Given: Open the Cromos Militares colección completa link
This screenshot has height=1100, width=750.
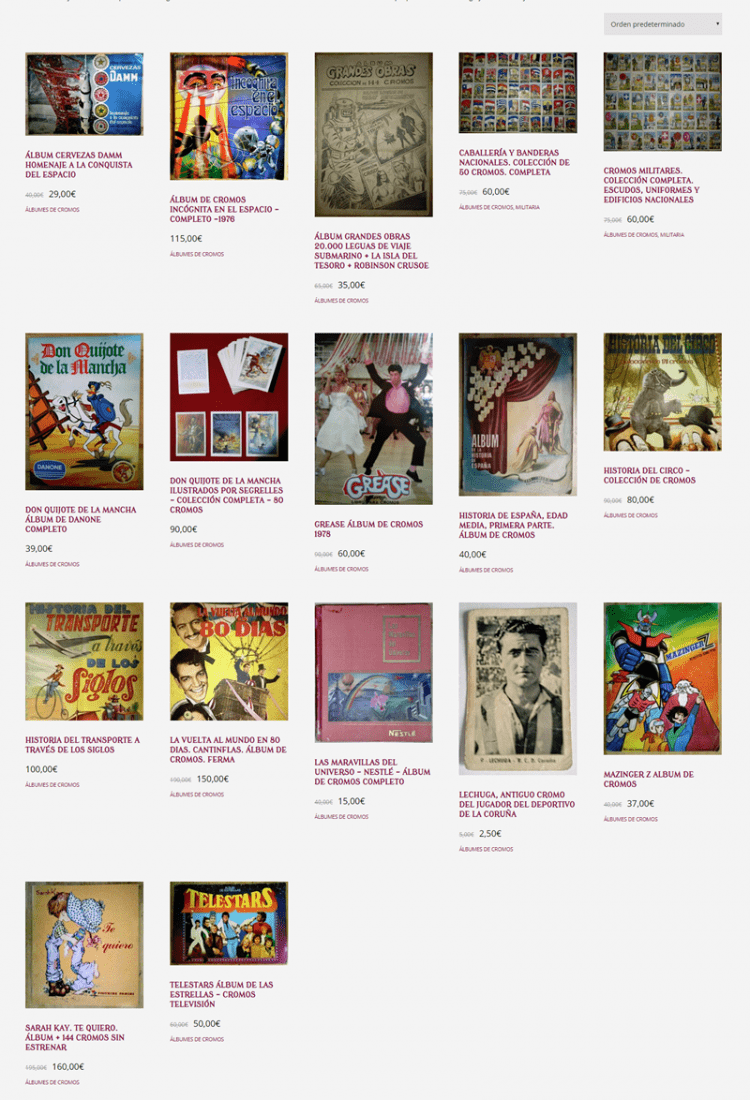Looking at the screenshot, I should click(651, 185).
